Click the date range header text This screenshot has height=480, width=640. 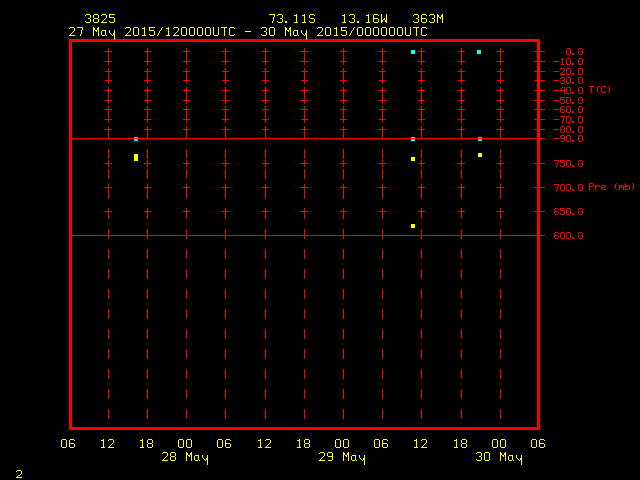tap(247, 32)
